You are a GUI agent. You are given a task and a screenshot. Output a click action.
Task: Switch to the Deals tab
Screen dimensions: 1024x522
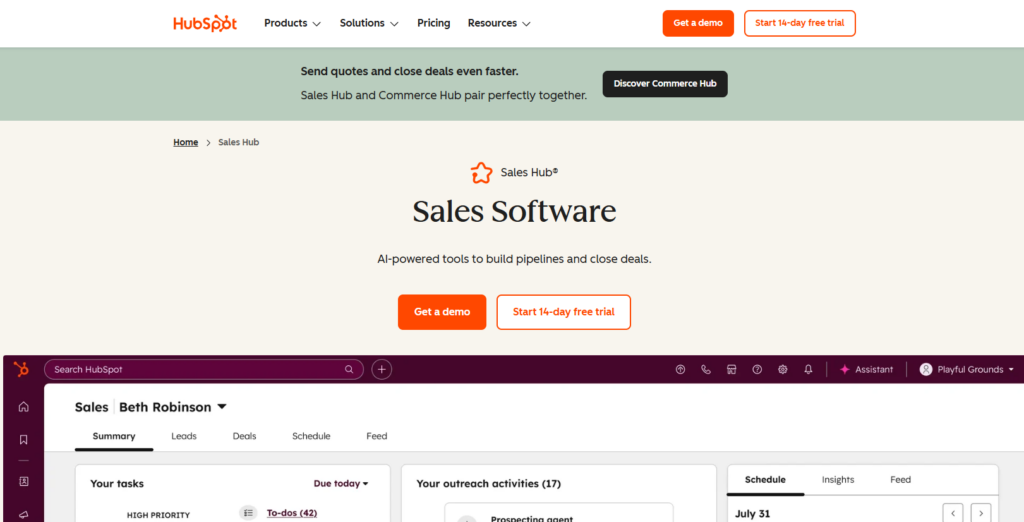click(x=244, y=436)
